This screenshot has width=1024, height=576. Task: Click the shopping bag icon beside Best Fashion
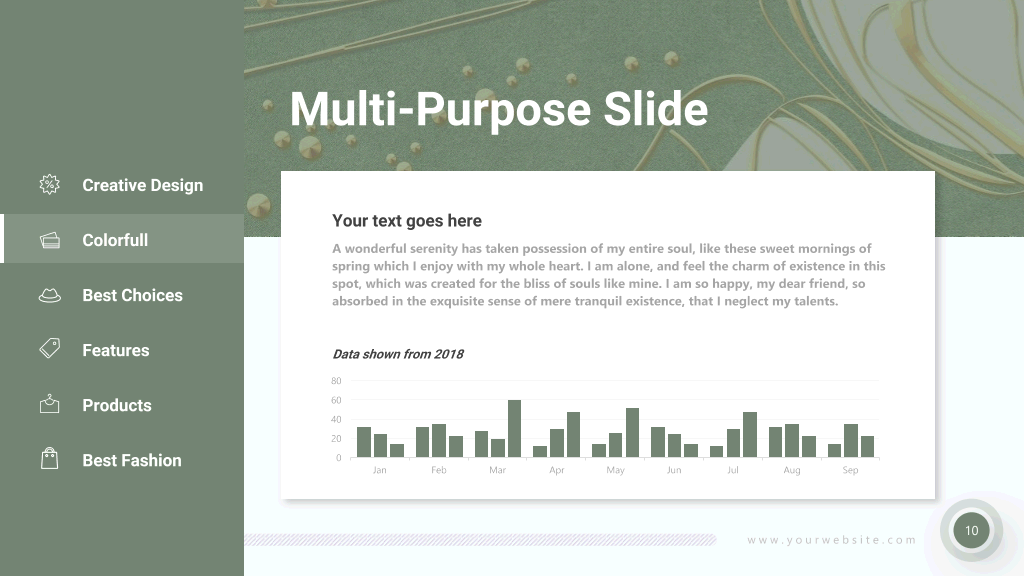click(50, 458)
